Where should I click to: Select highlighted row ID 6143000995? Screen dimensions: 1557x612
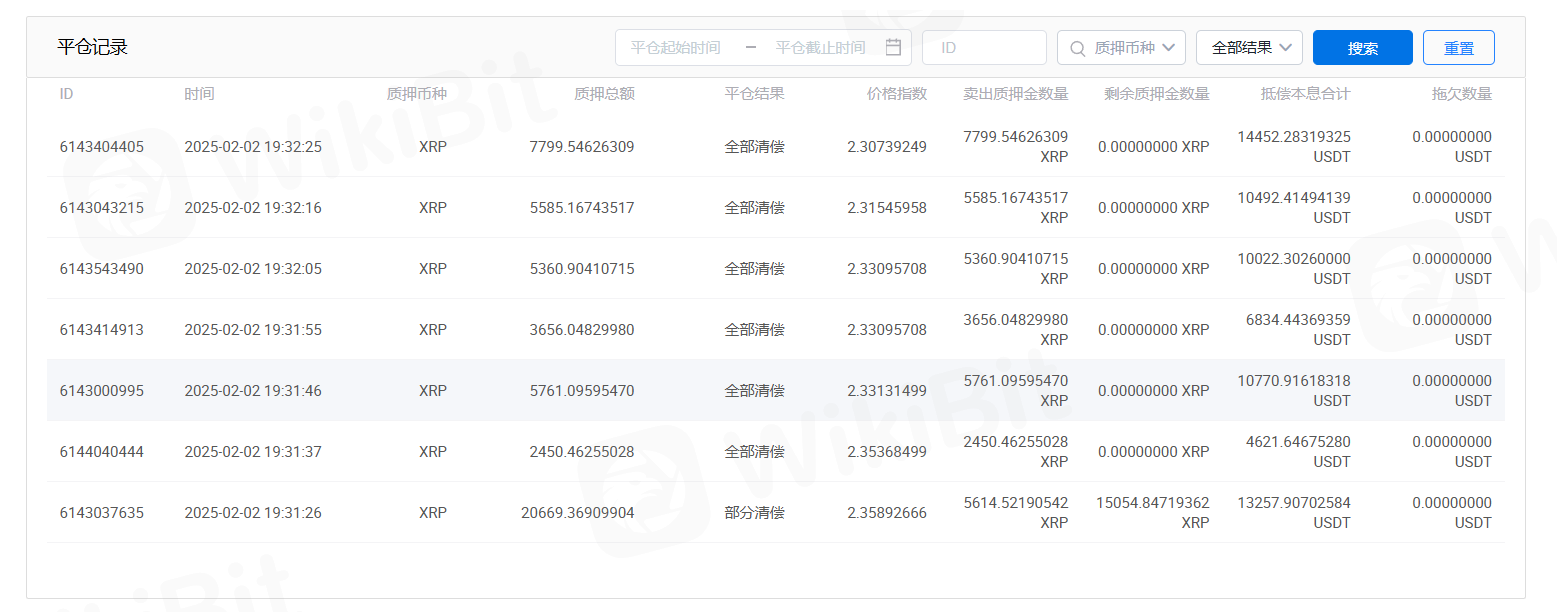tap(102, 391)
